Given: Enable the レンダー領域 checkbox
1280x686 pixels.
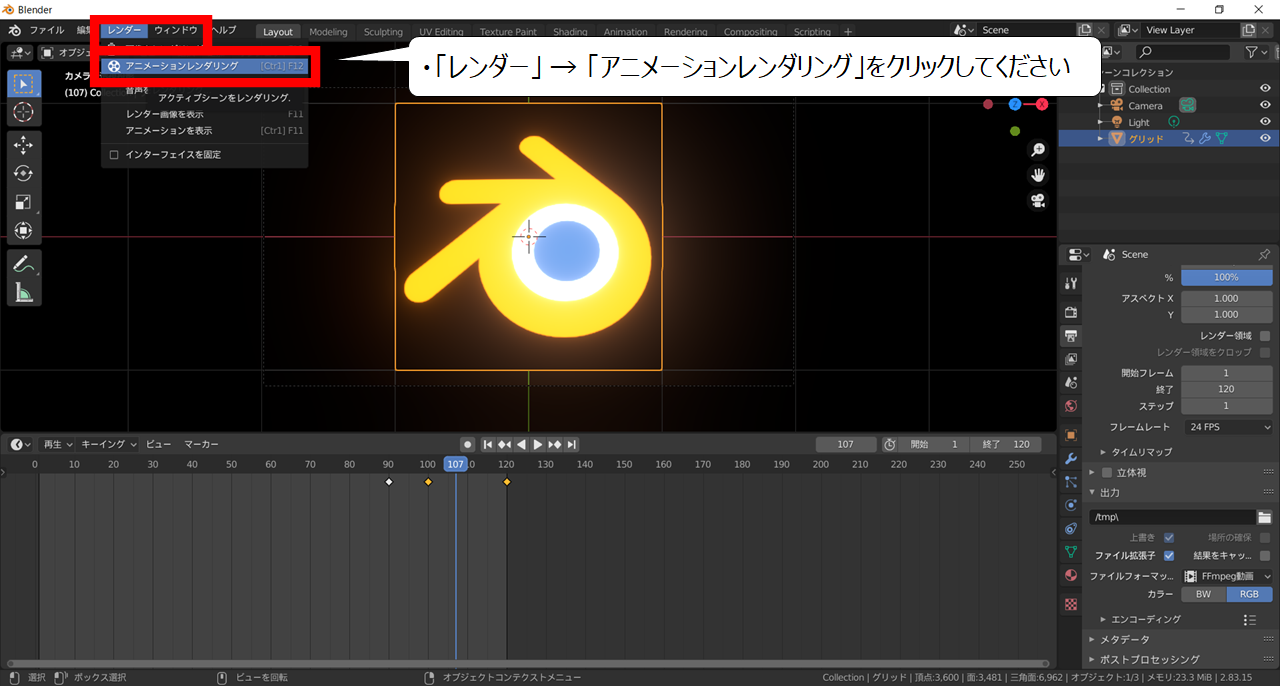Looking at the screenshot, I should (x=1265, y=336).
